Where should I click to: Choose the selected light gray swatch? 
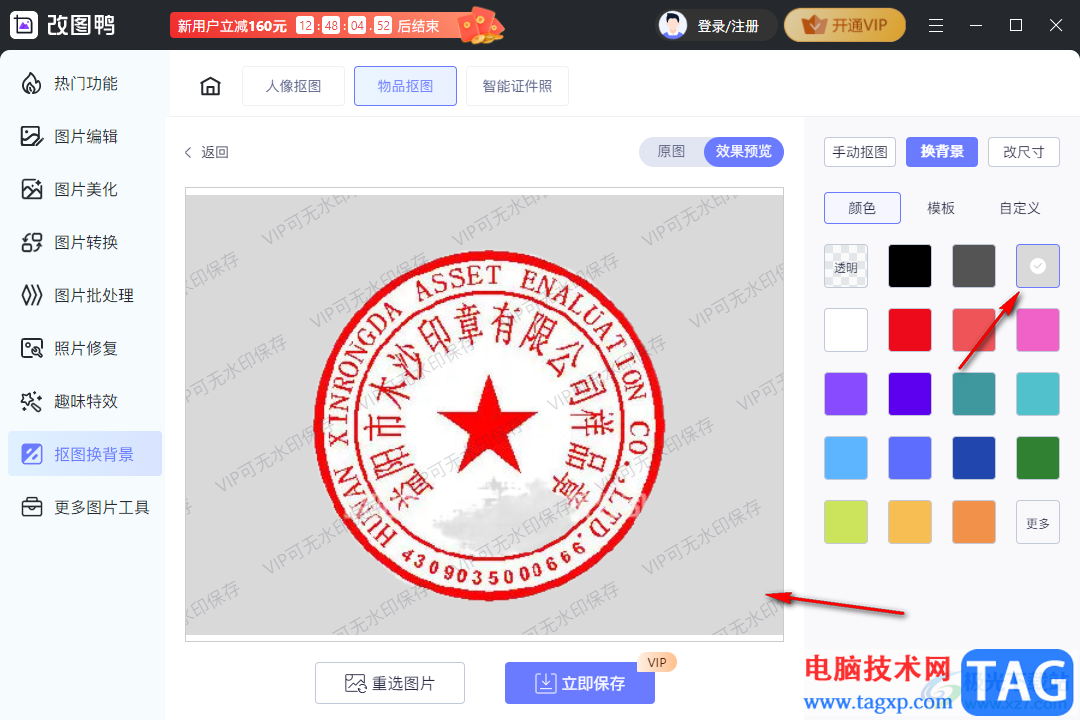(1038, 266)
